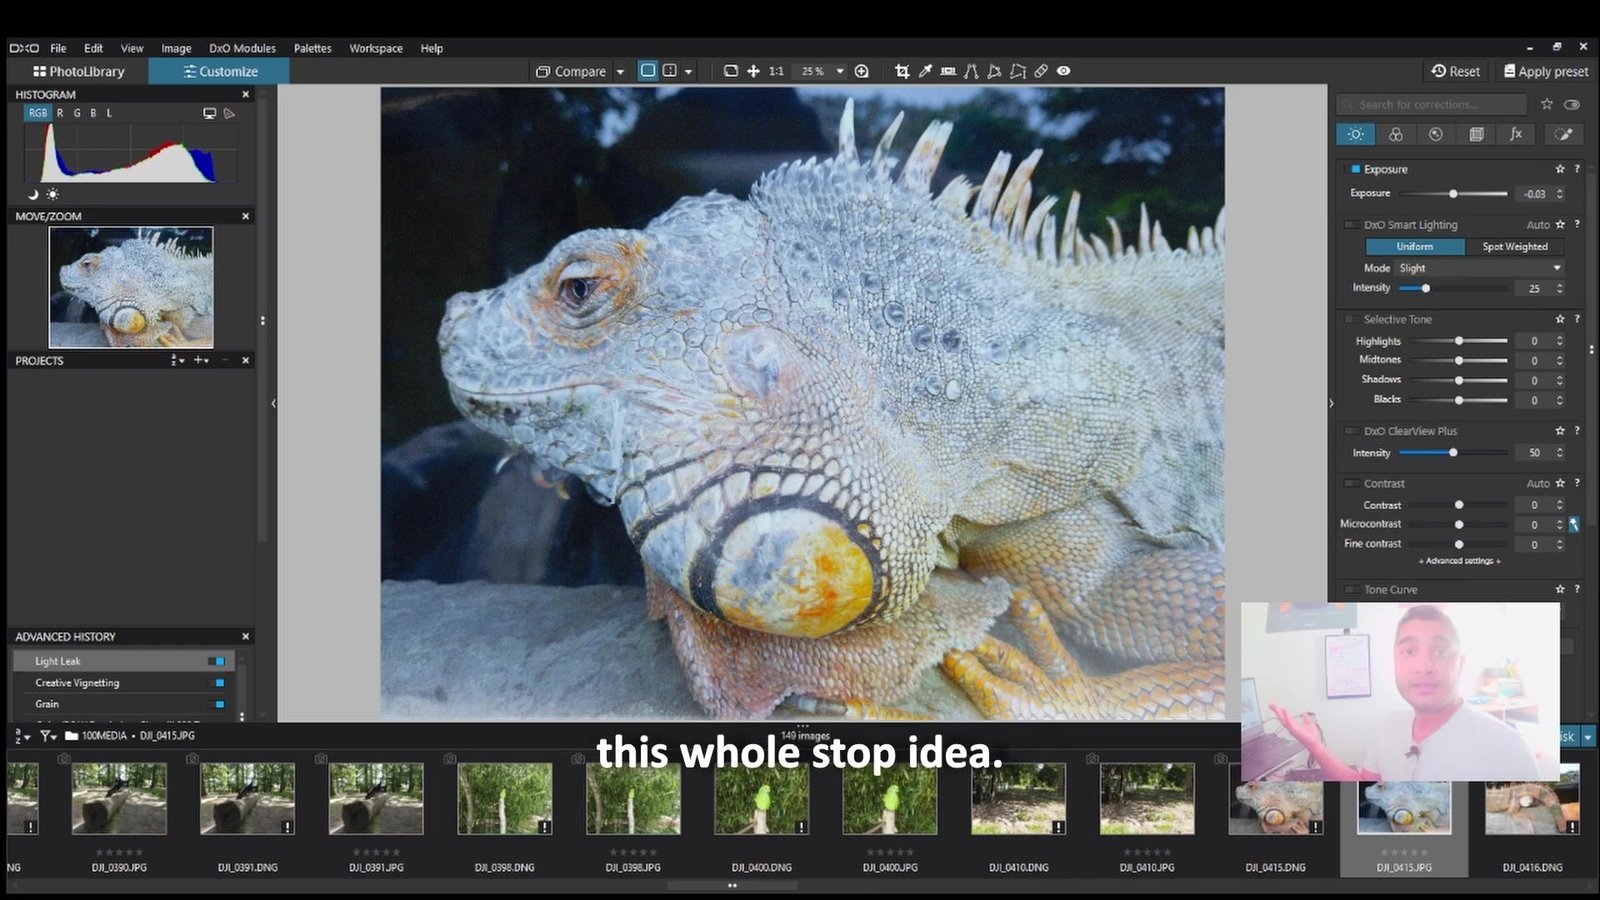Switch to the Customize tab
Image resolution: width=1600 pixels, height=900 pixels.
pos(219,71)
